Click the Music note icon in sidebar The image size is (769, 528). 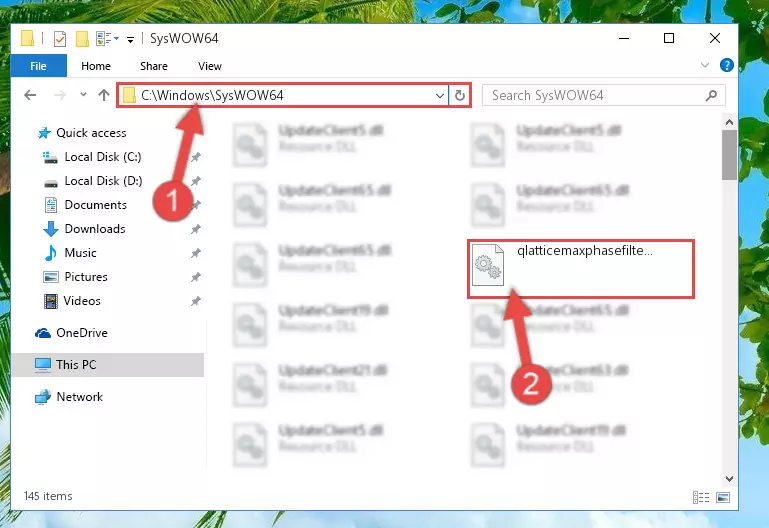(51, 253)
